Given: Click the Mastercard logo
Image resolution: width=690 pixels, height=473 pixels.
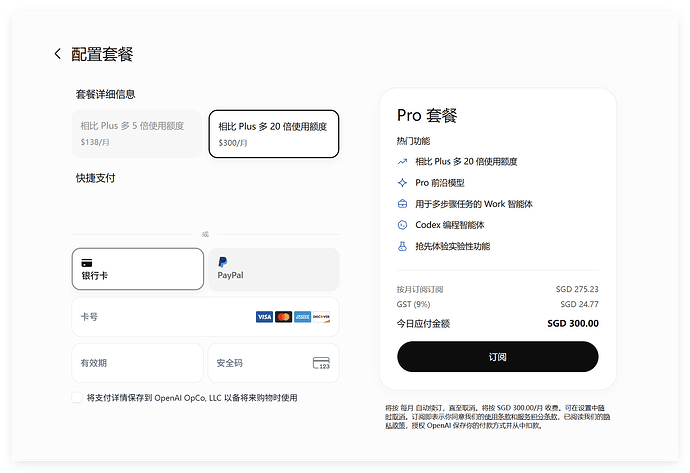Looking at the screenshot, I should tap(283, 317).
